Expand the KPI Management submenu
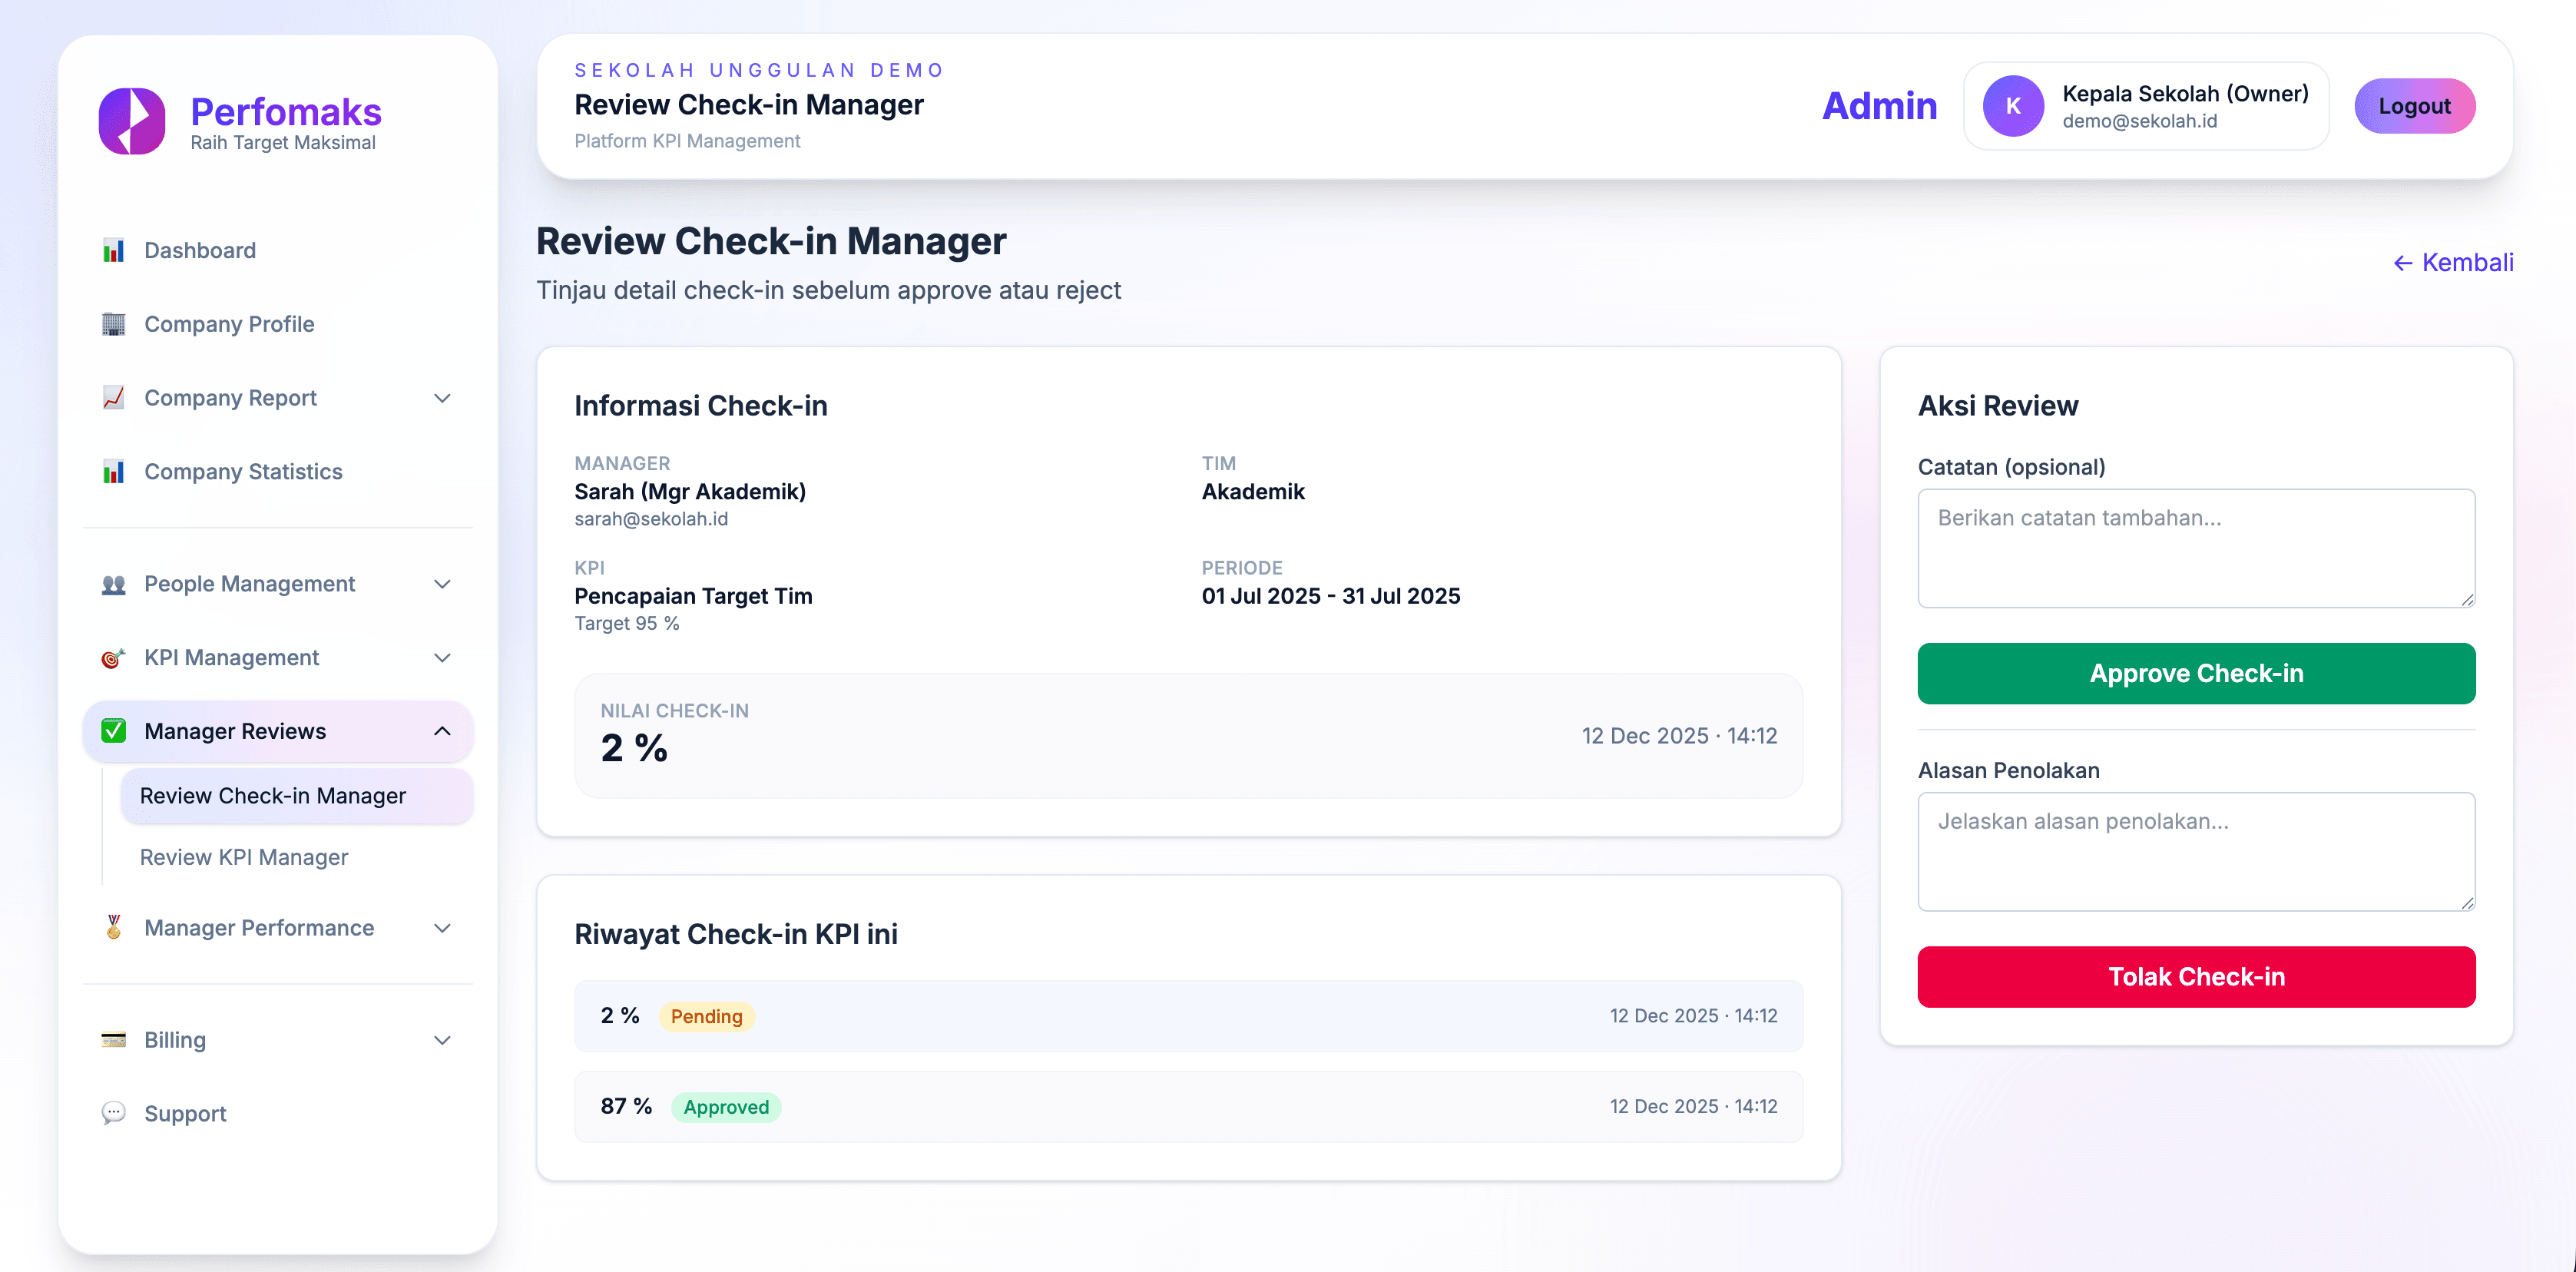 [442, 657]
